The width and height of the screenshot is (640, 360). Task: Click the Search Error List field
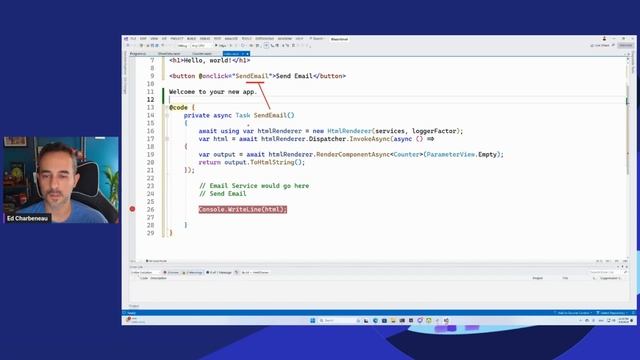608,272
